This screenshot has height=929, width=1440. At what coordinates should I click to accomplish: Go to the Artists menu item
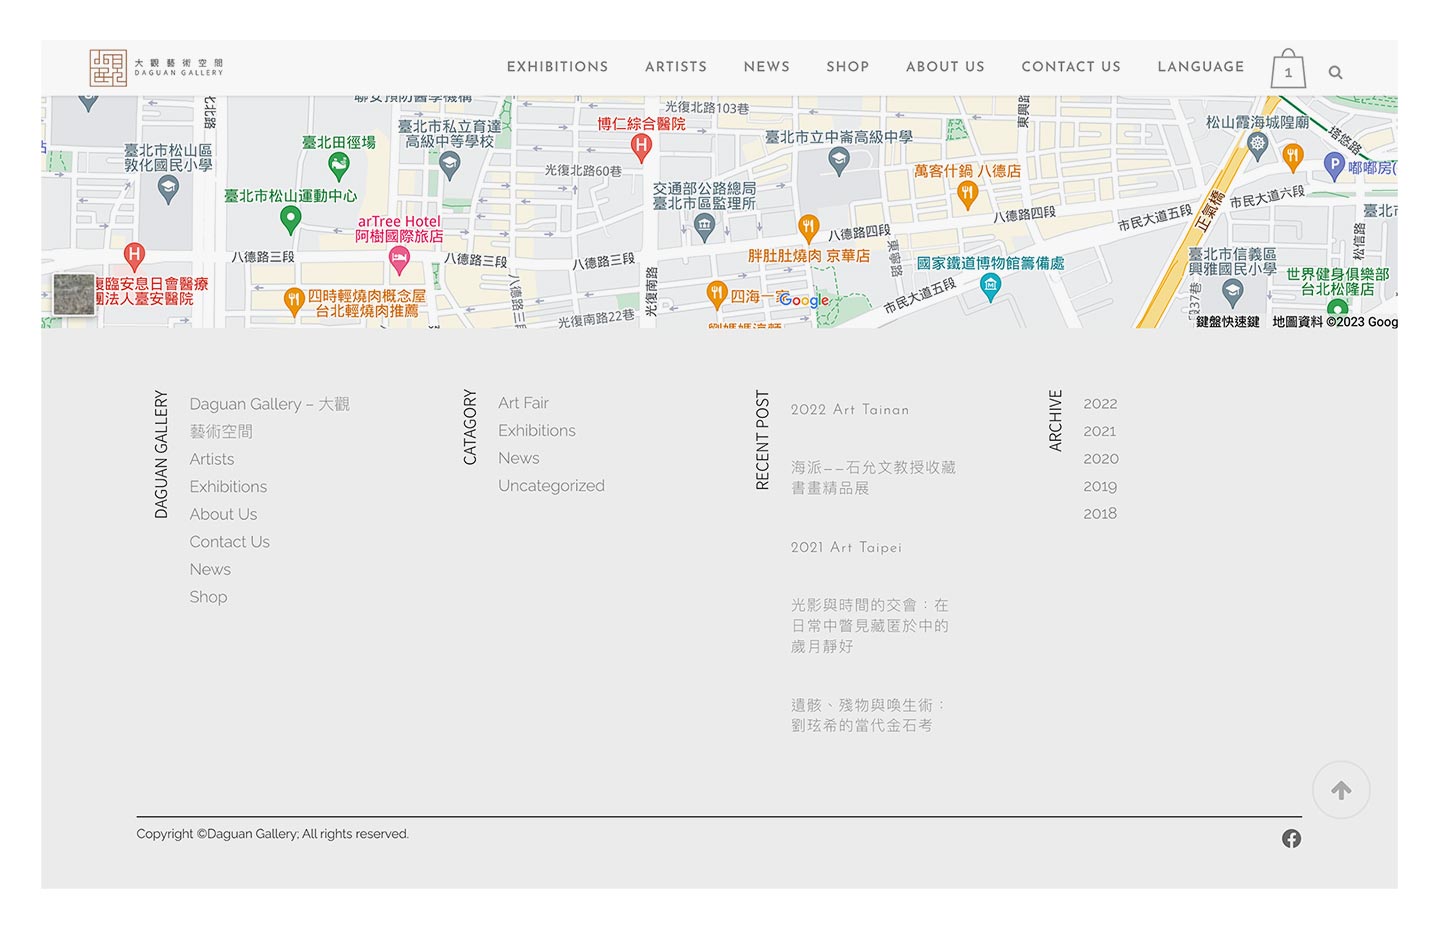[675, 67]
